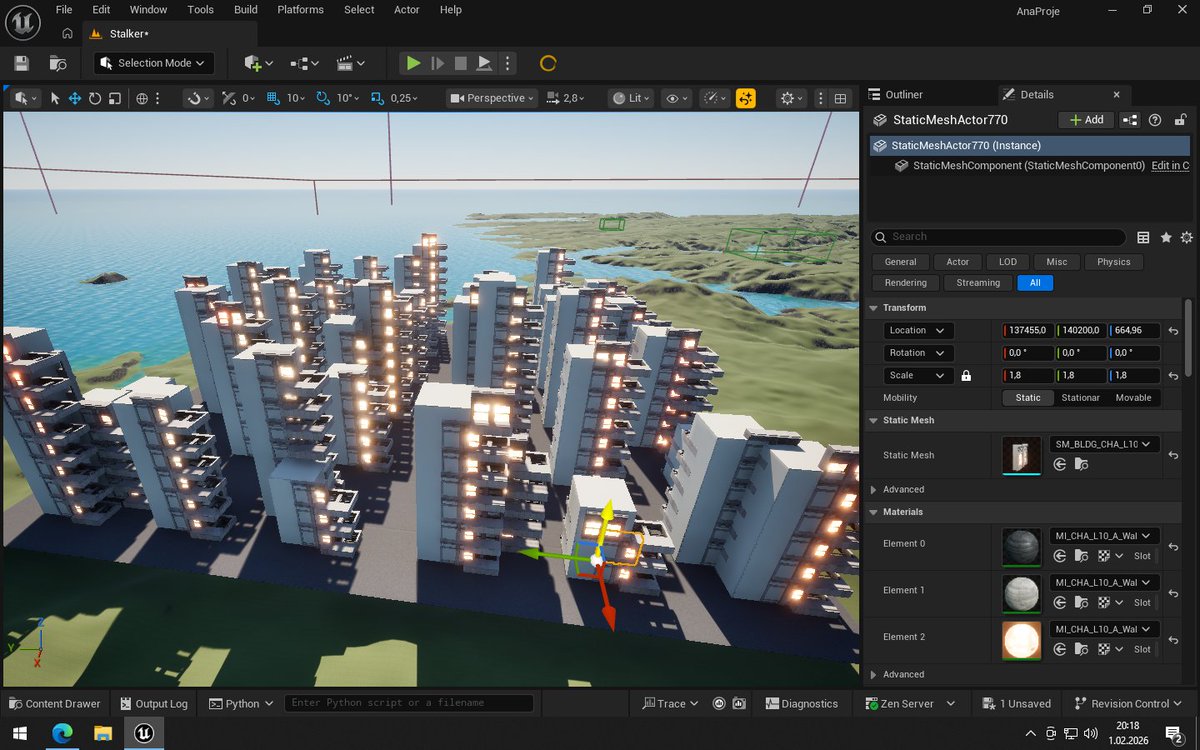The height and width of the screenshot is (750, 1200).
Task: Choose the Select objects arrow tool in the viewport
Action: click(x=55, y=98)
